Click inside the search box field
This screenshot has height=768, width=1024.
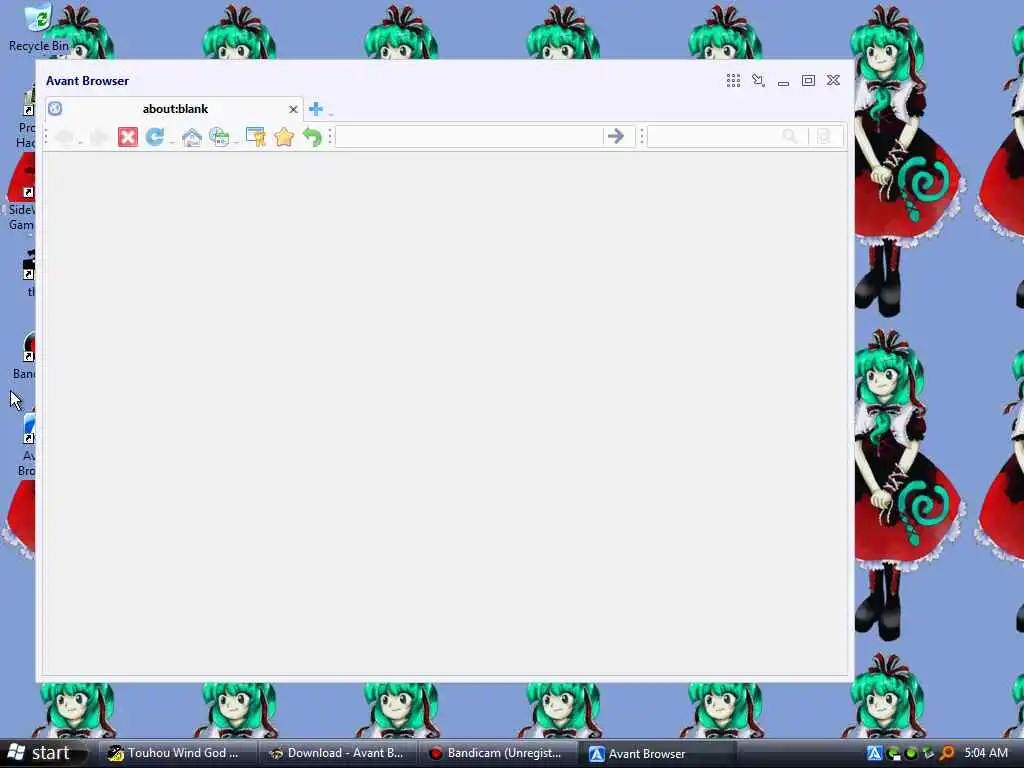click(x=713, y=136)
